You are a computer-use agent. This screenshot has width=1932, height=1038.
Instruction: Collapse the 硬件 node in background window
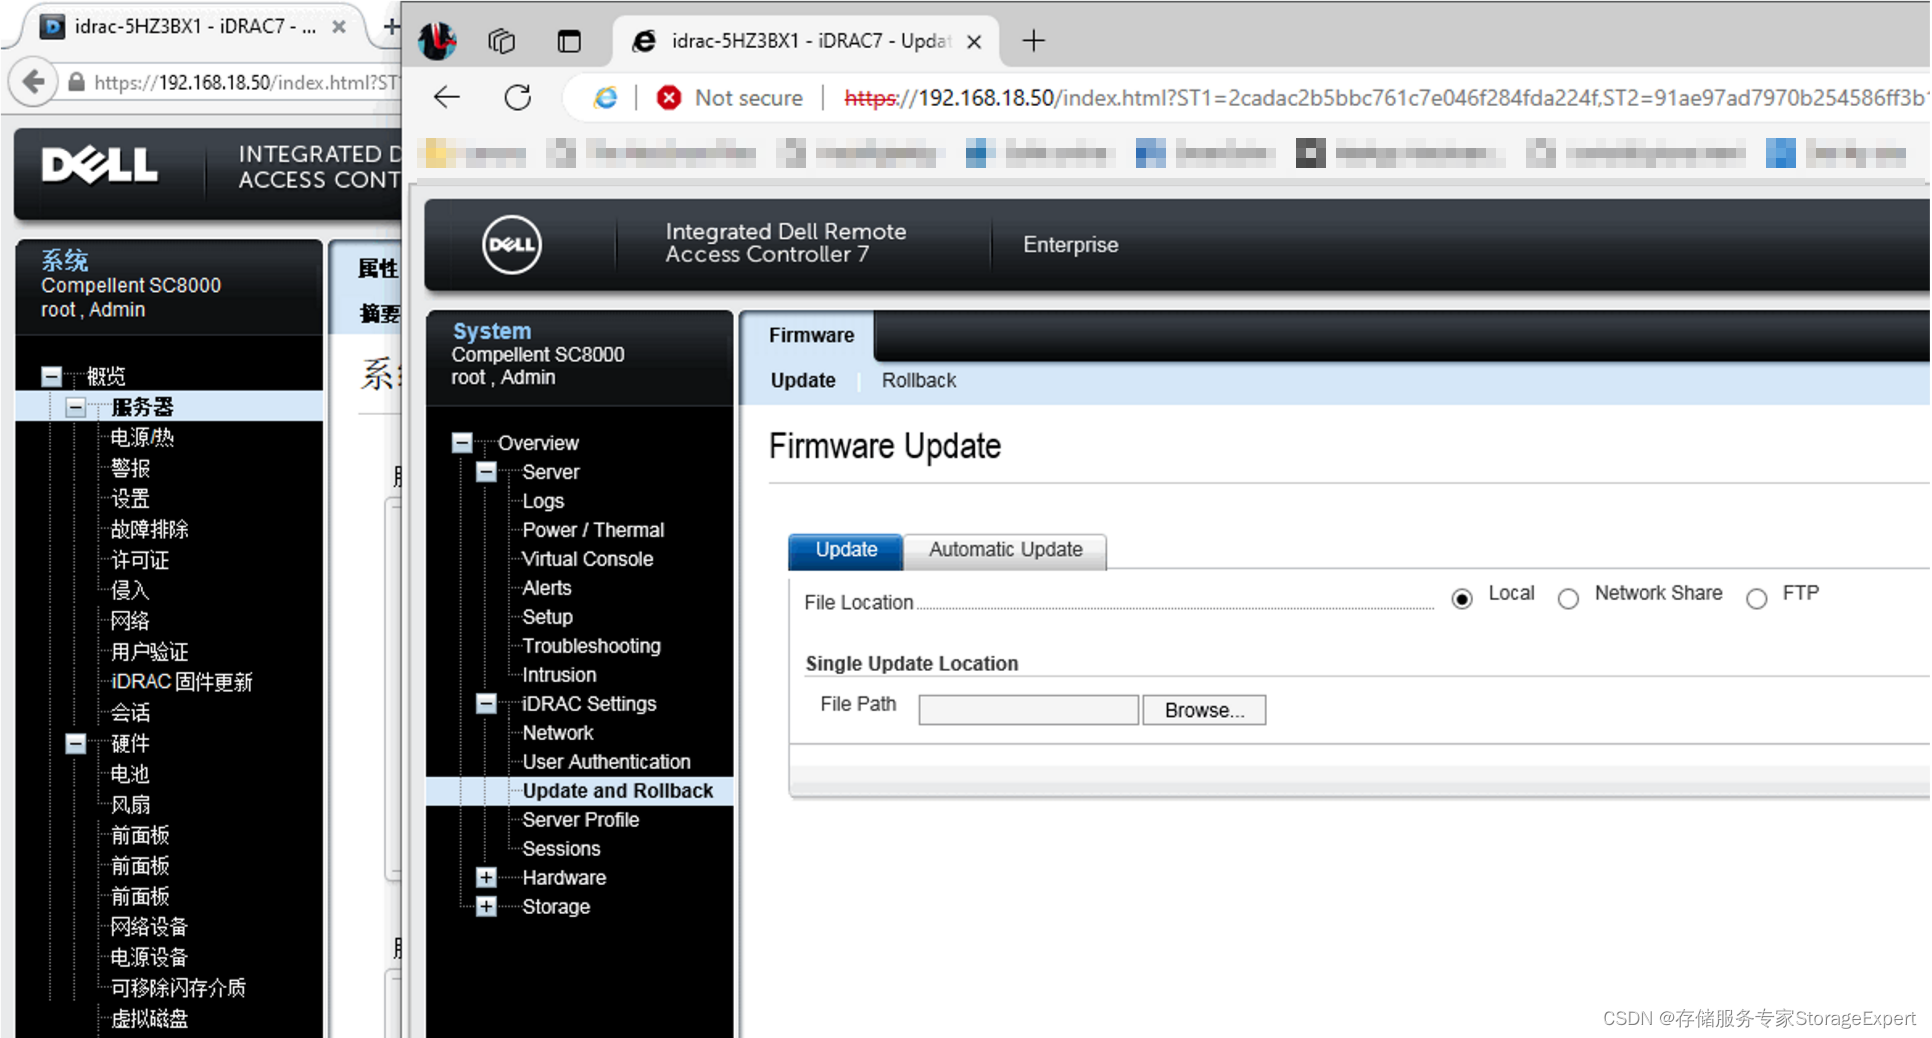tap(76, 743)
